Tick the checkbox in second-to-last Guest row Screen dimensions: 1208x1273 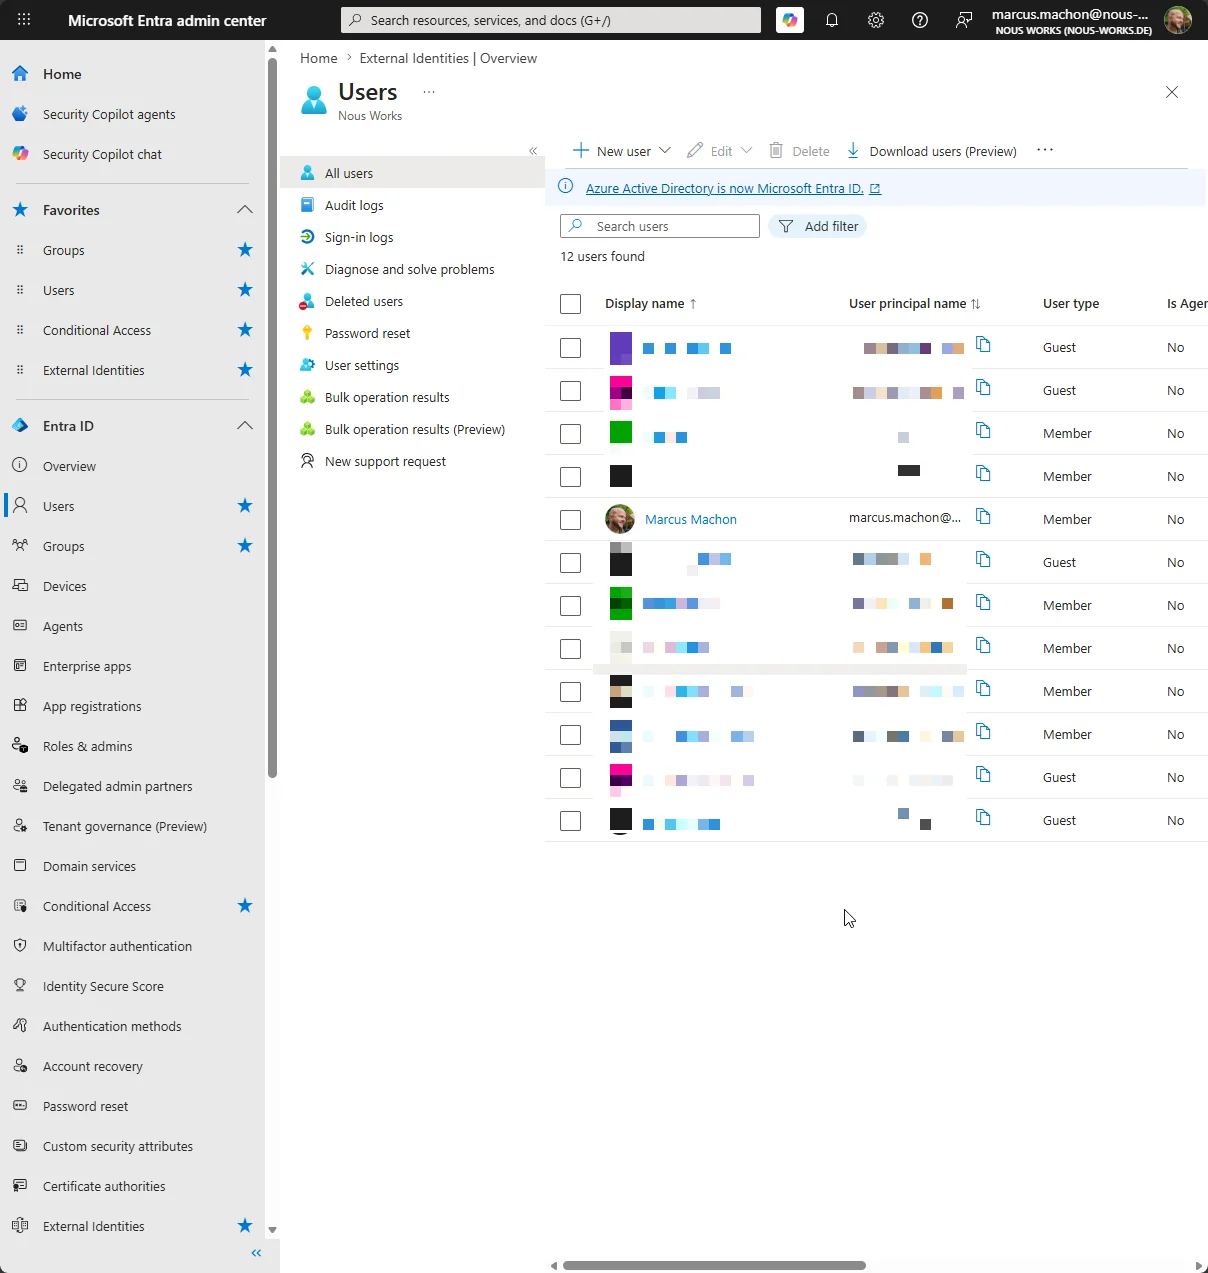pos(571,778)
